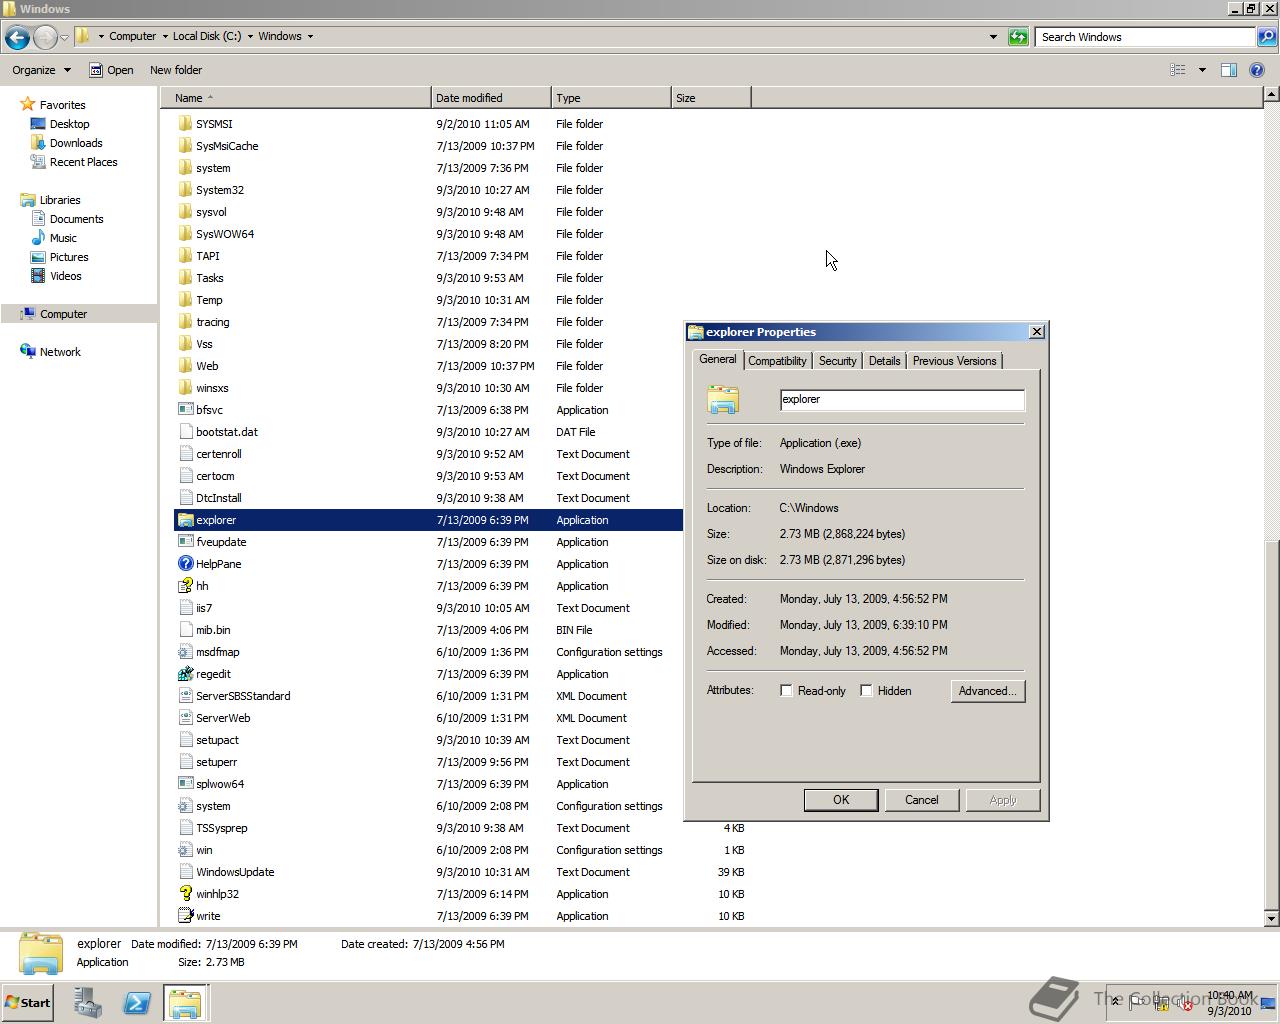Sort by the Size column header
The image size is (1280, 1024).
tap(711, 98)
